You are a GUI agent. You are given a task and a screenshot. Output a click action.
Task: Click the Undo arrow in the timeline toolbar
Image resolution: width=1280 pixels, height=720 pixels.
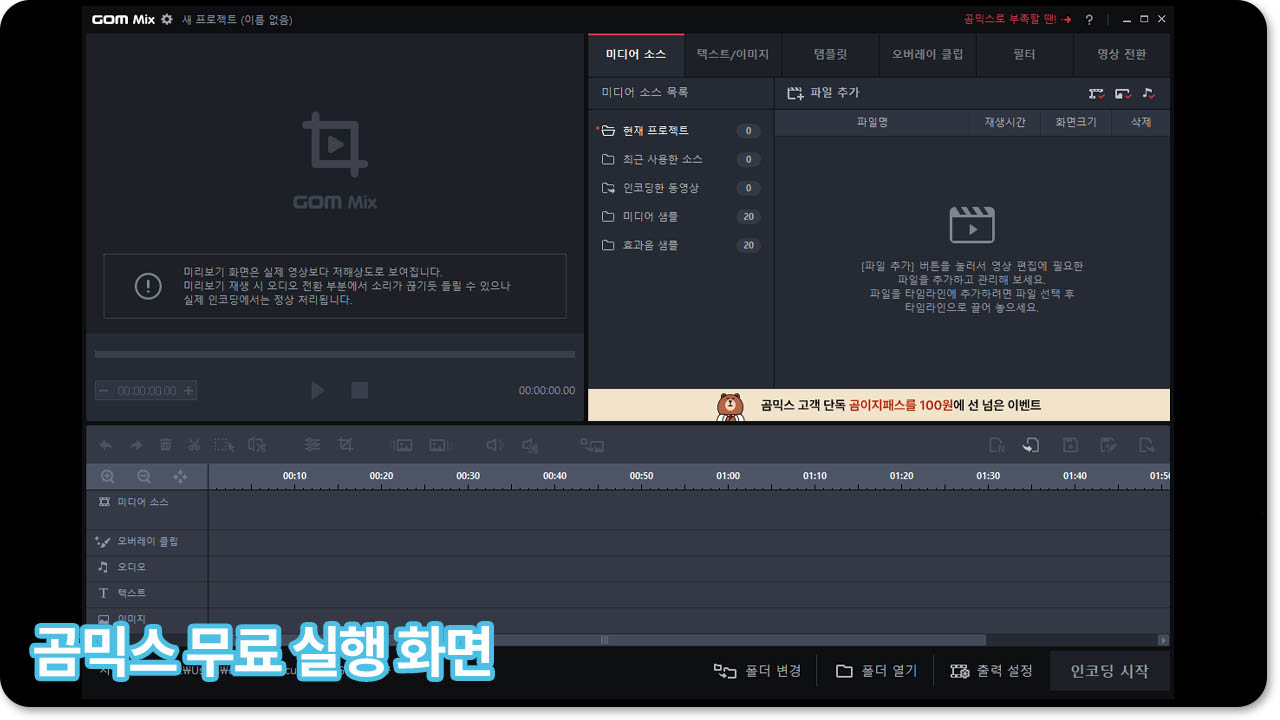pos(106,444)
